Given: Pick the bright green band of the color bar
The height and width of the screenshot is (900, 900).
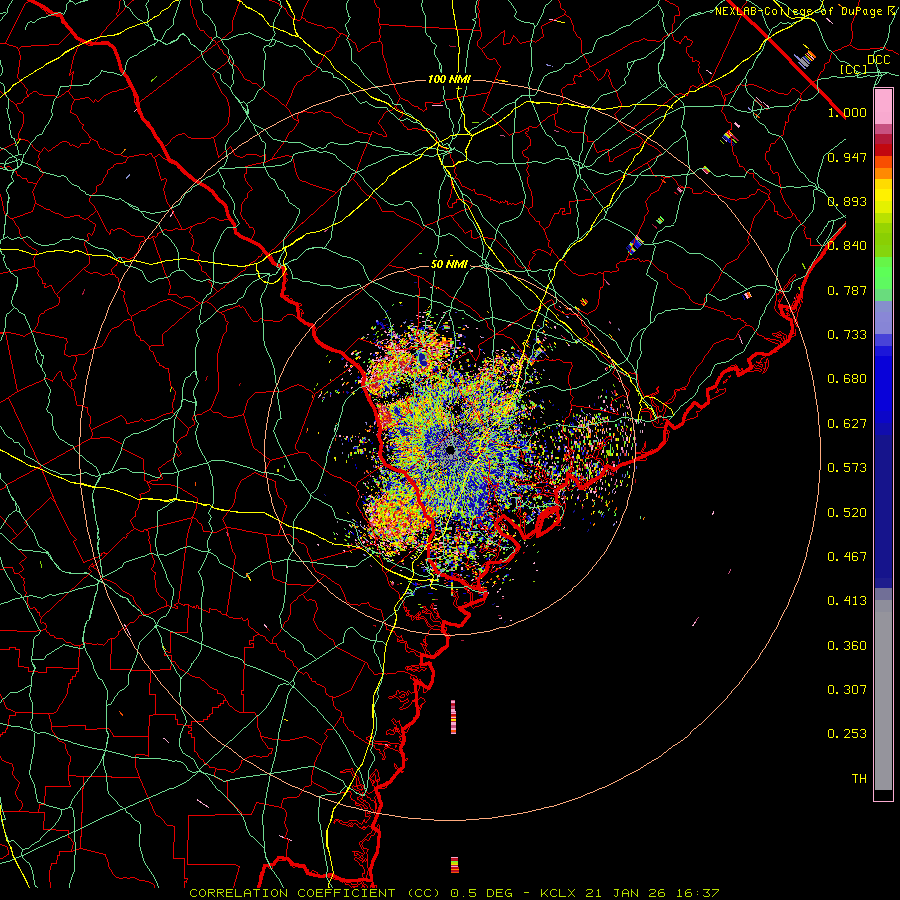Looking at the screenshot, I should pyautogui.click(x=883, y=273).
